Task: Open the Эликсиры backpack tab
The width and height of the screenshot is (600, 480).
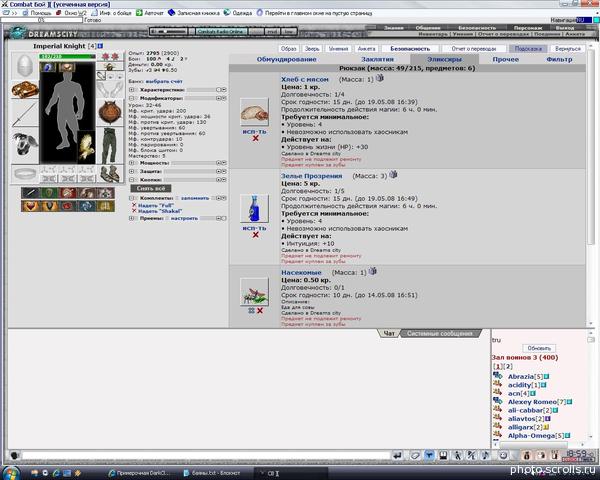Action: (x=444, y=59)
